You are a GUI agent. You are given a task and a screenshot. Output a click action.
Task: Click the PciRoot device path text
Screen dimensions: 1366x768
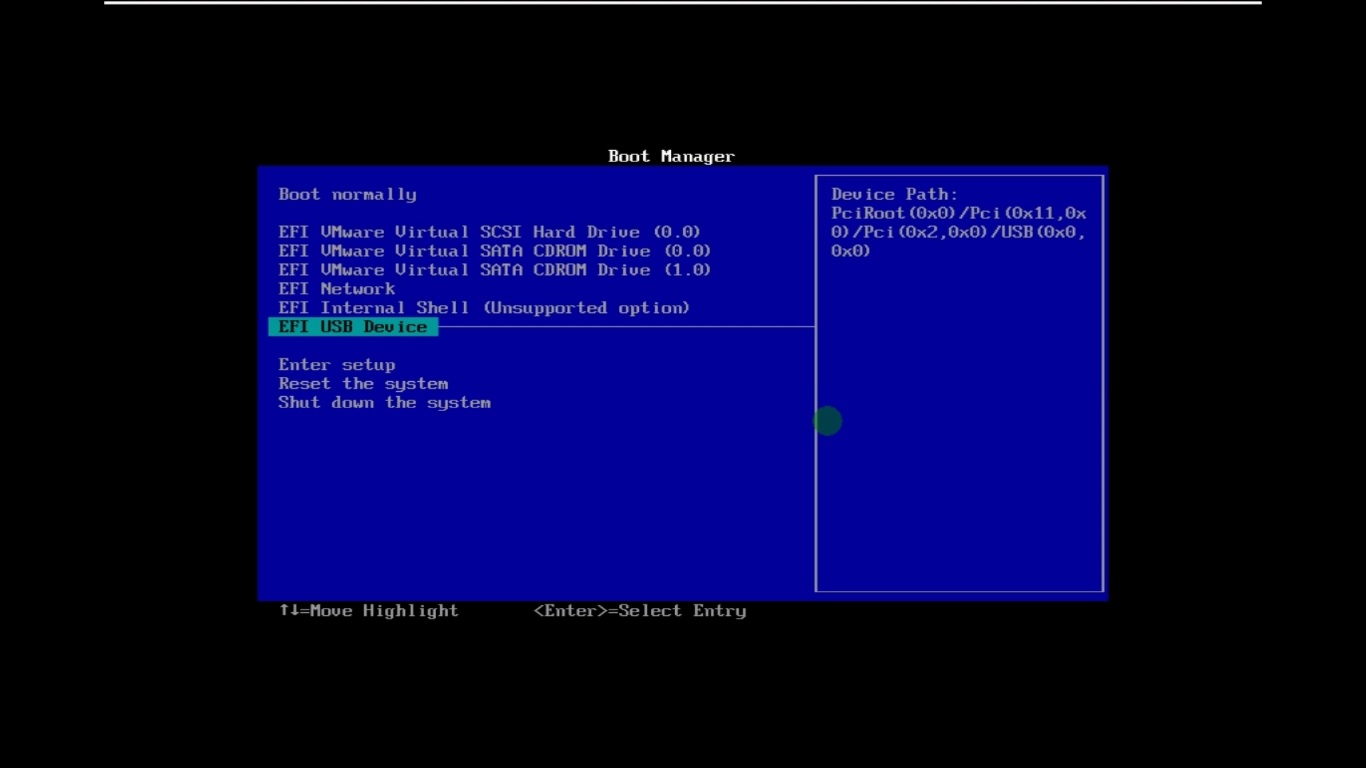point(958,232)
